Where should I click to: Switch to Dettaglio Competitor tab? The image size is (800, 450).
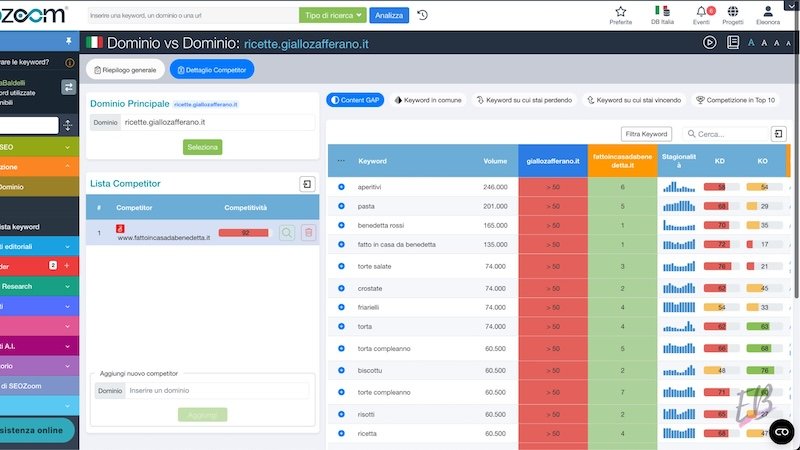tap(212, 70)
